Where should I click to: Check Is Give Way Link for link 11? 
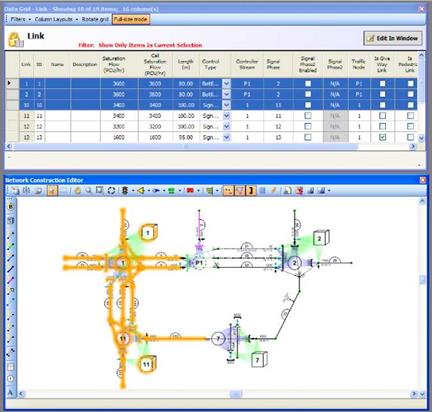pyautogui.click(x=382, y=116)
